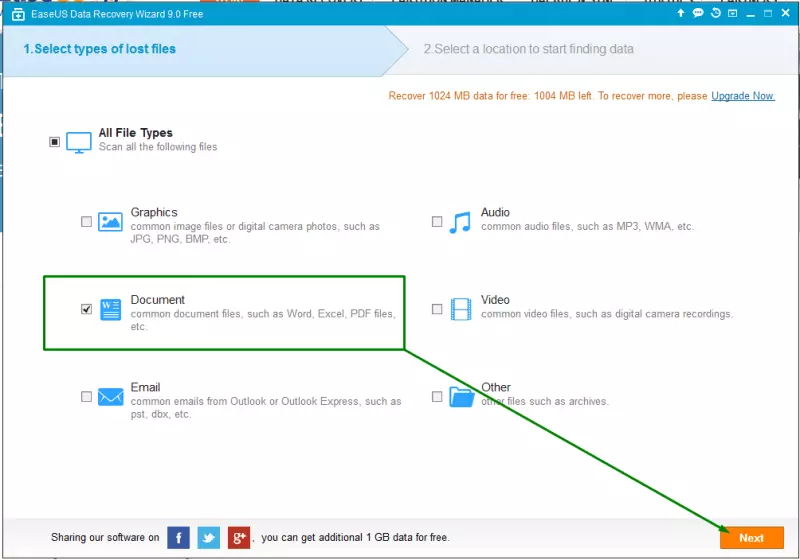Click the Graphics picture icon
Screen dimensions: 800x560
110,222
